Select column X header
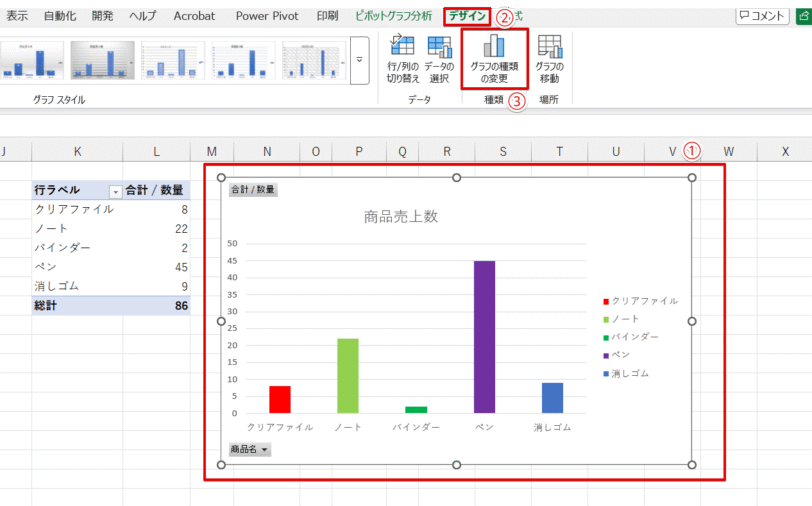 785,151
